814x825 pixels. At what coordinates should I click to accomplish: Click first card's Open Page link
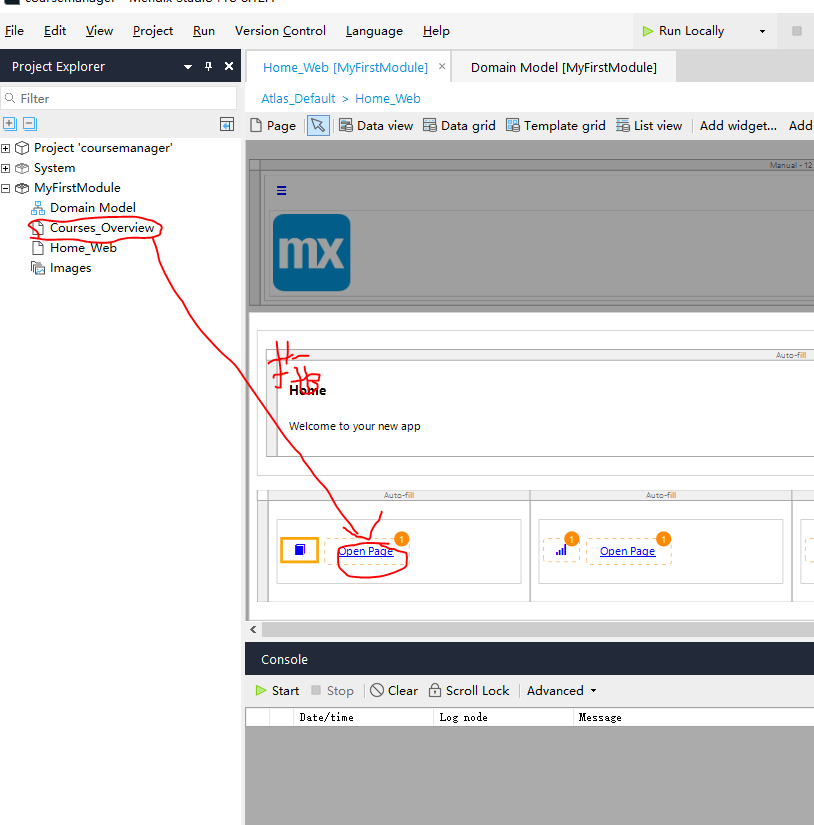pyautogui.click(x=366, y=551)
